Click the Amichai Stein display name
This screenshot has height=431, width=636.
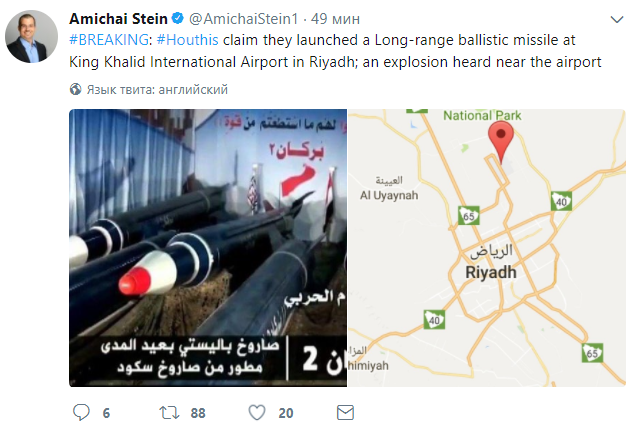click(113, 20)
